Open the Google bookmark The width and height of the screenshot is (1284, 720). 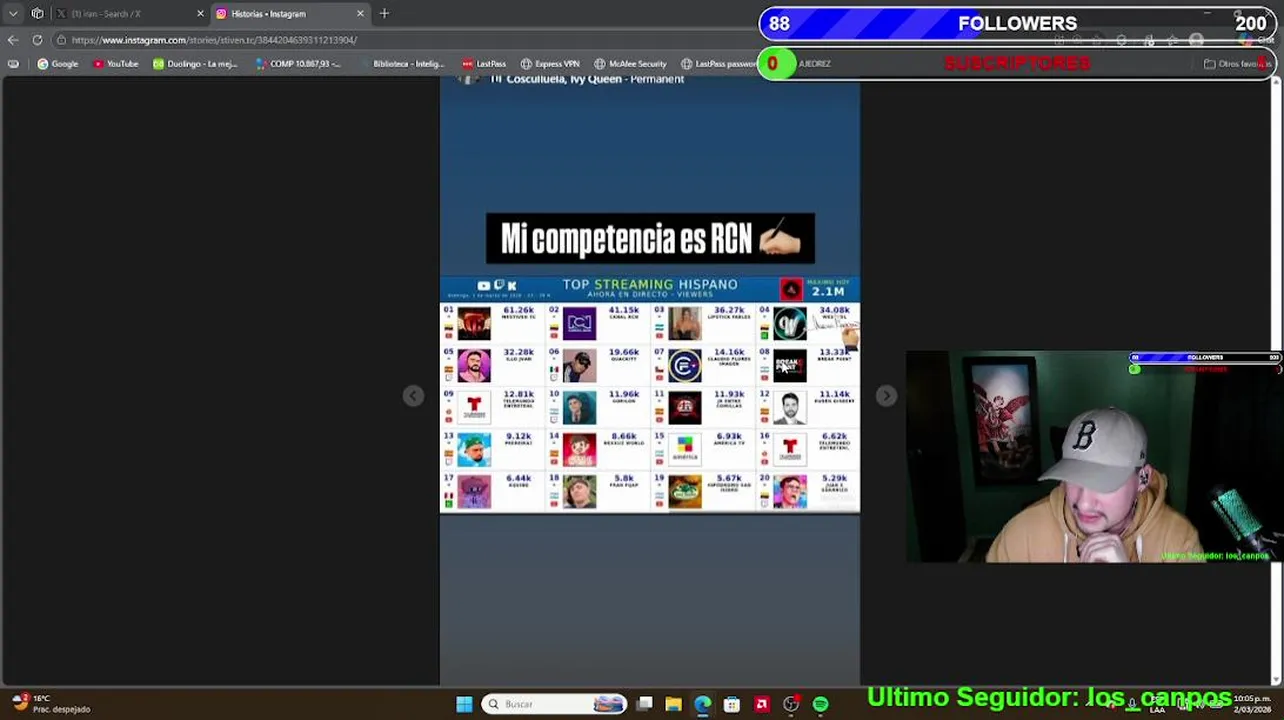point(57,64)
